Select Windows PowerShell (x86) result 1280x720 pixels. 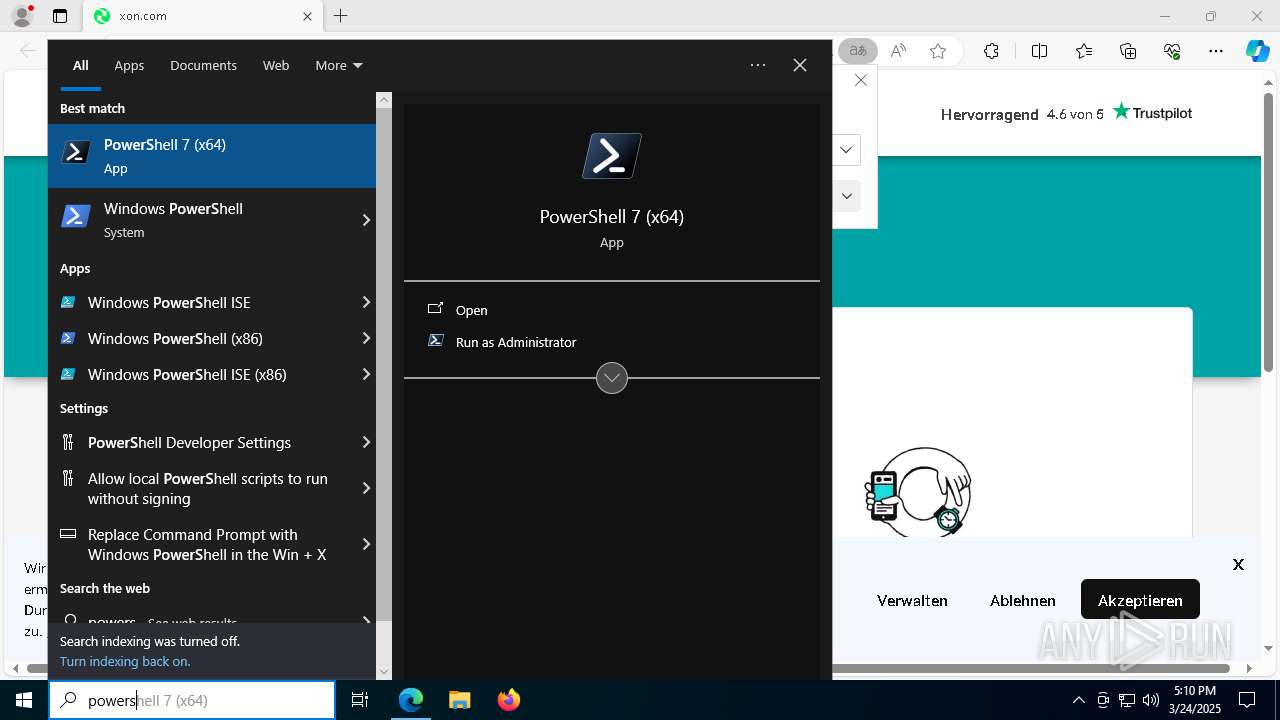pos(200,338)
